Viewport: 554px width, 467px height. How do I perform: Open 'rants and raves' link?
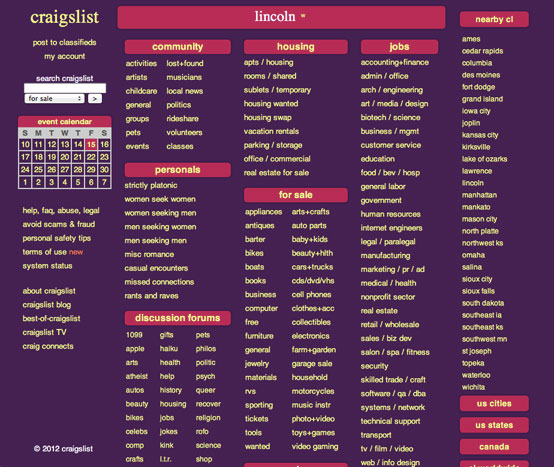(151, 296)
